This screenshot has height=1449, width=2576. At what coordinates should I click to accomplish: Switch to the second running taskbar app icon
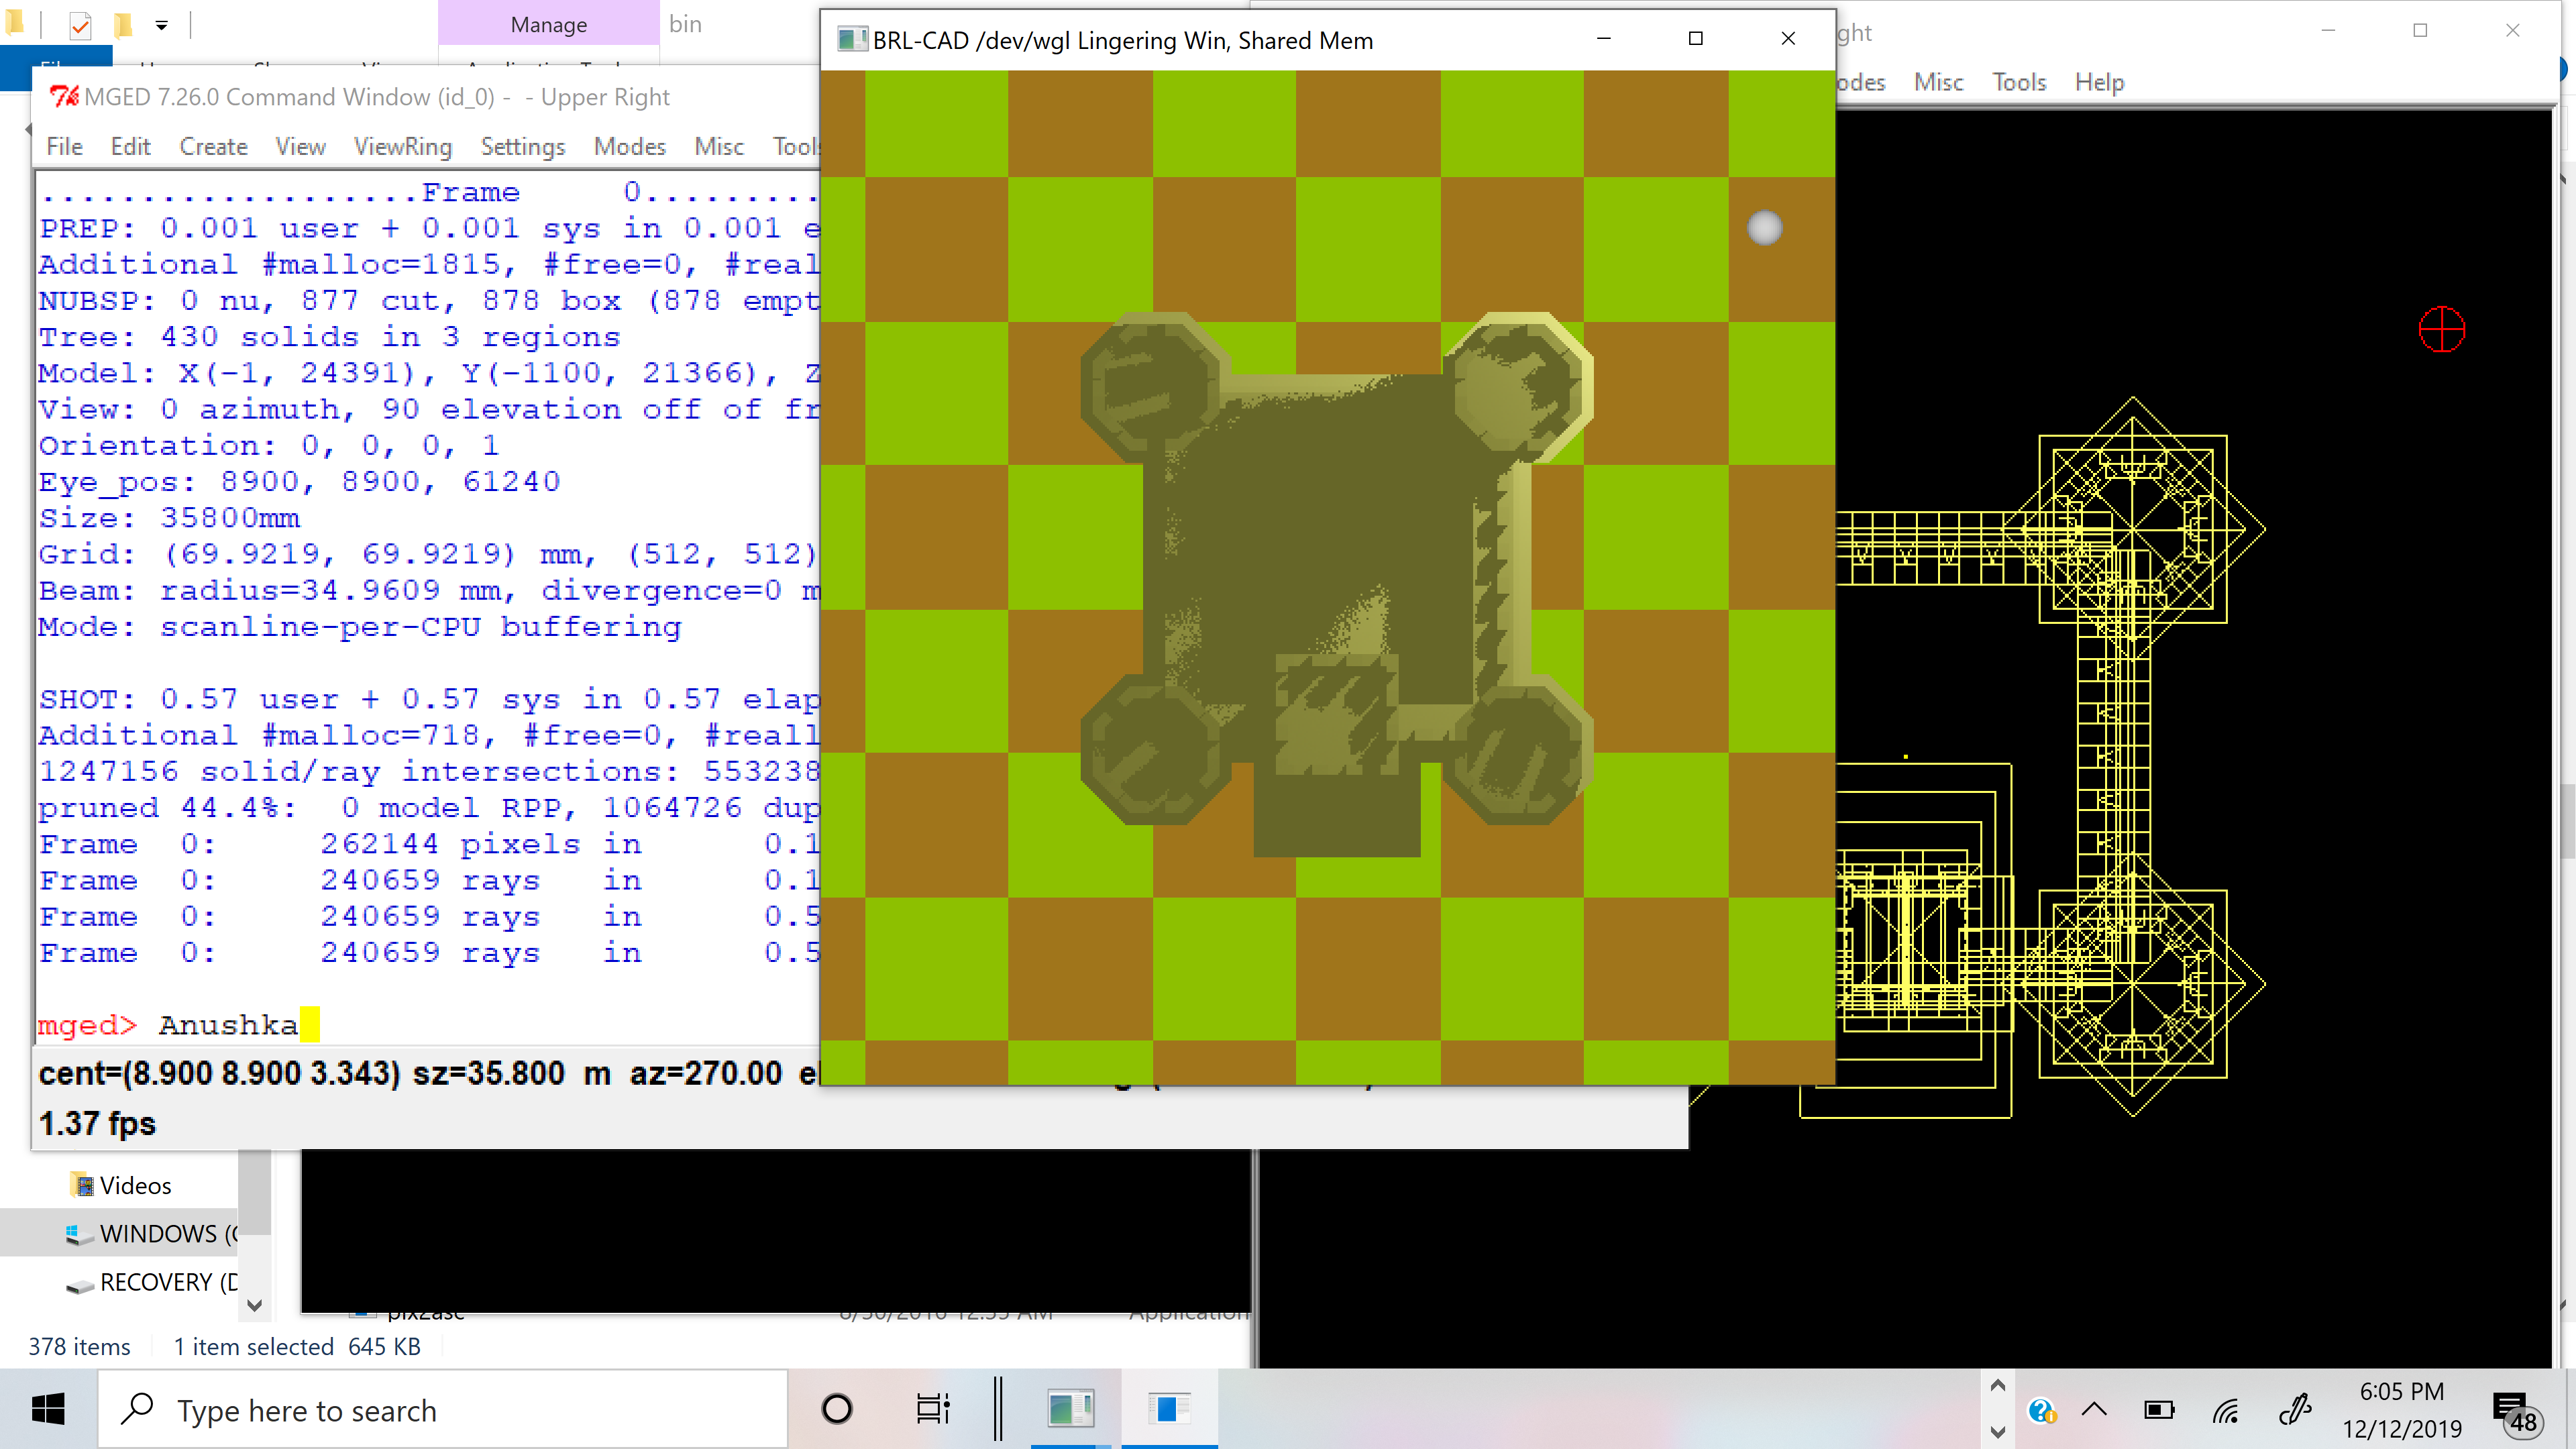(x=1169, y=1410)
